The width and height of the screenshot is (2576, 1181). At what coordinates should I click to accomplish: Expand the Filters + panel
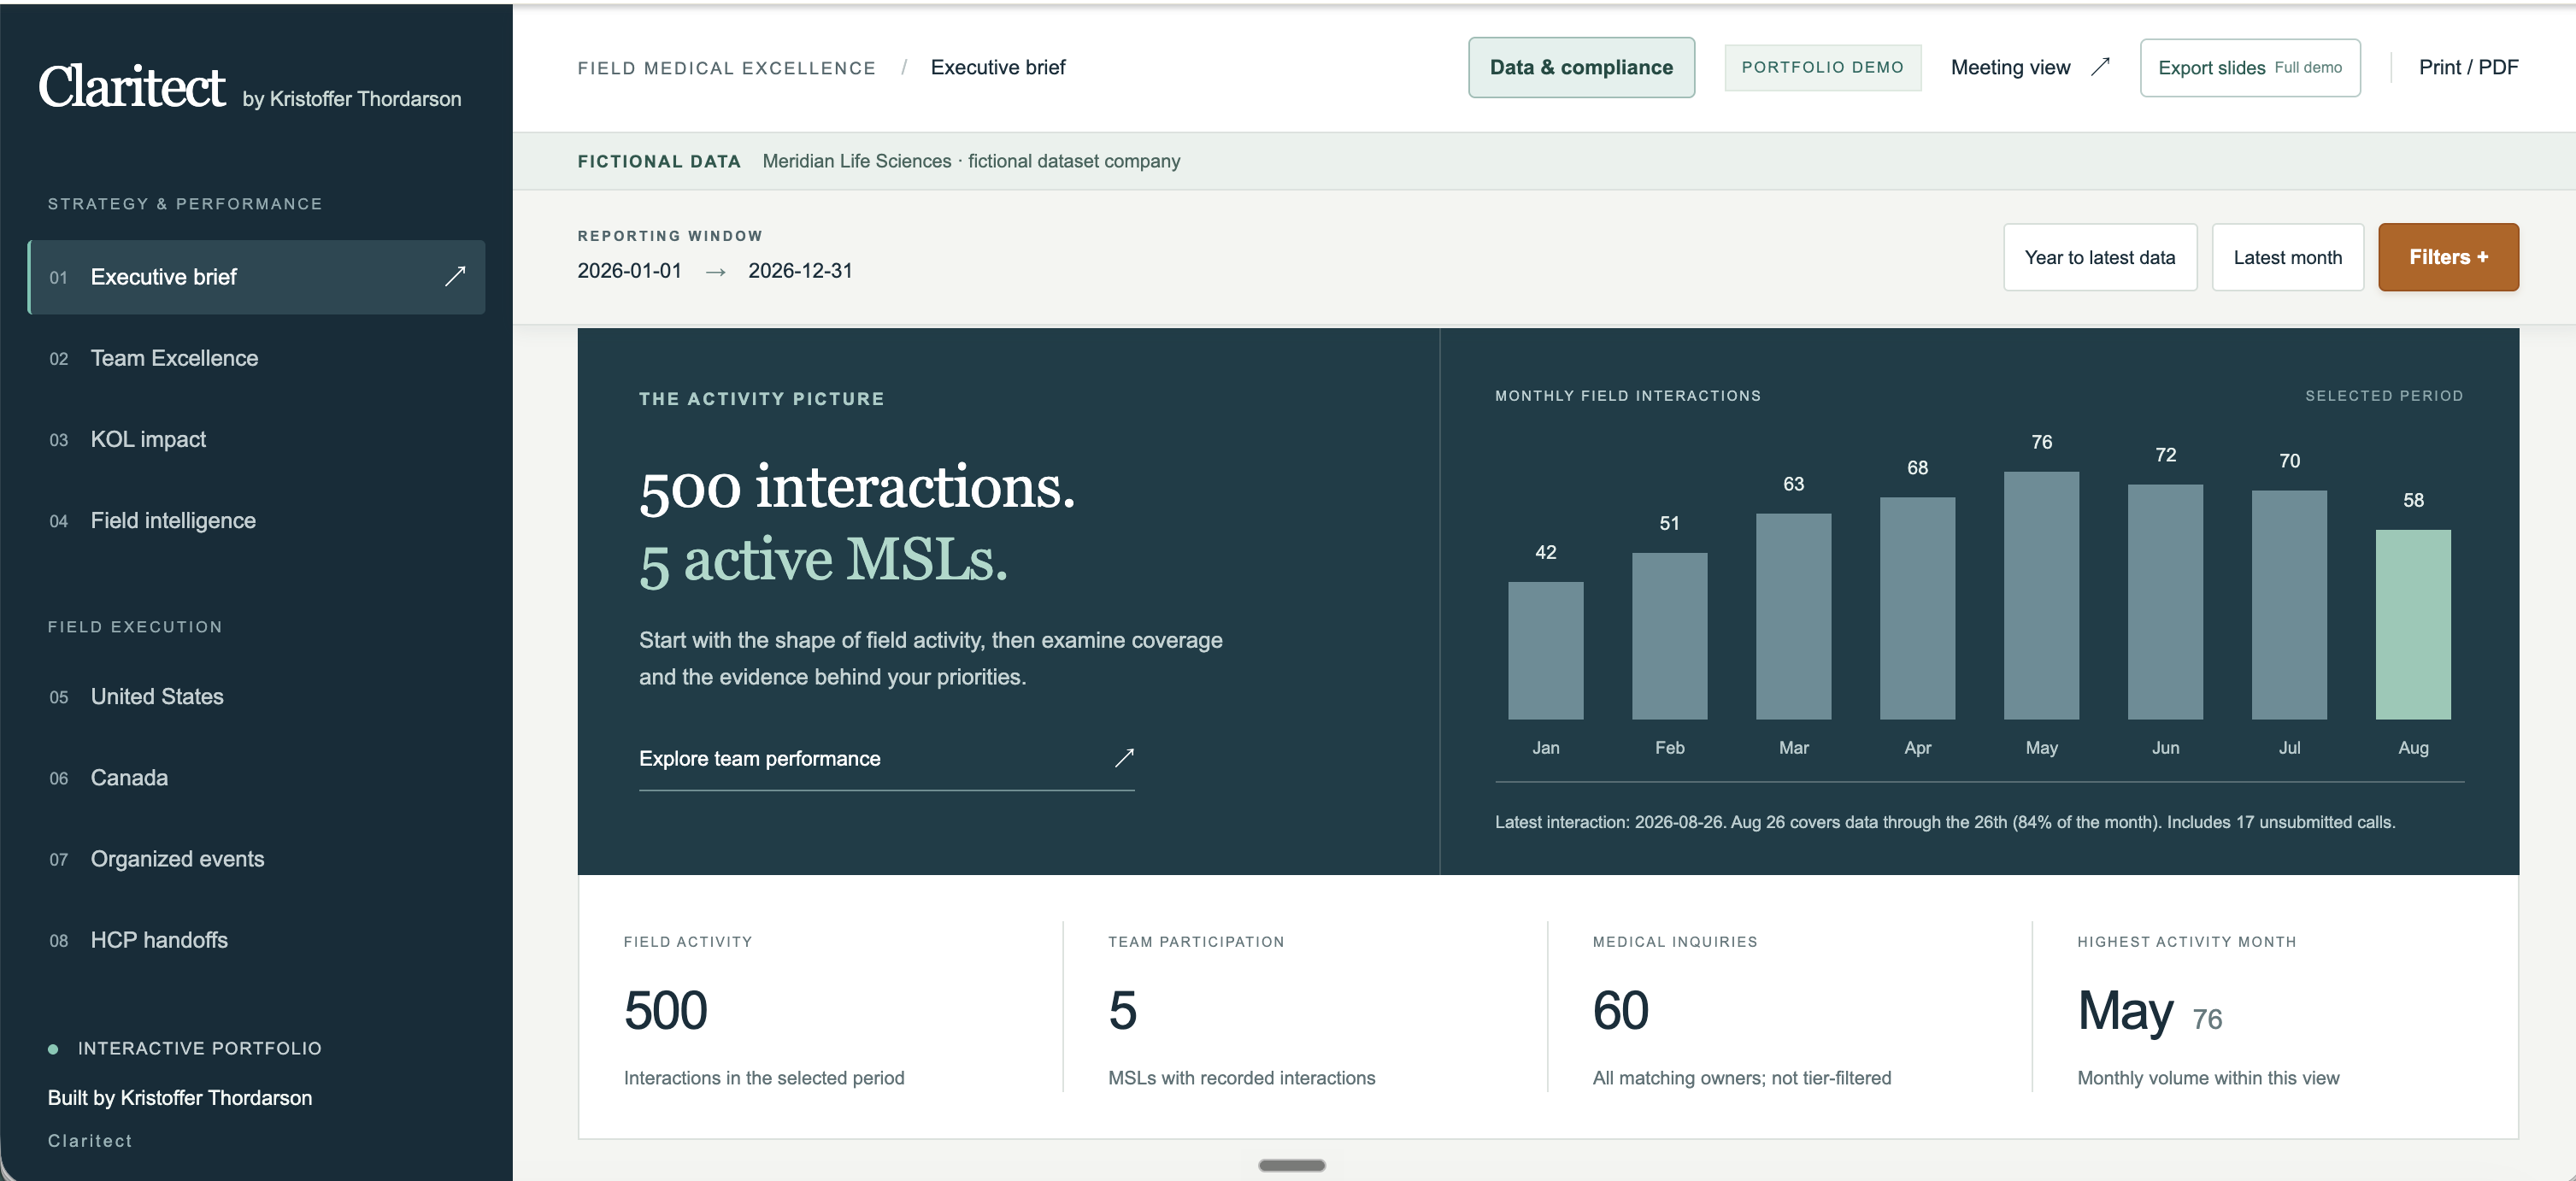click(x=2448, y=257)
